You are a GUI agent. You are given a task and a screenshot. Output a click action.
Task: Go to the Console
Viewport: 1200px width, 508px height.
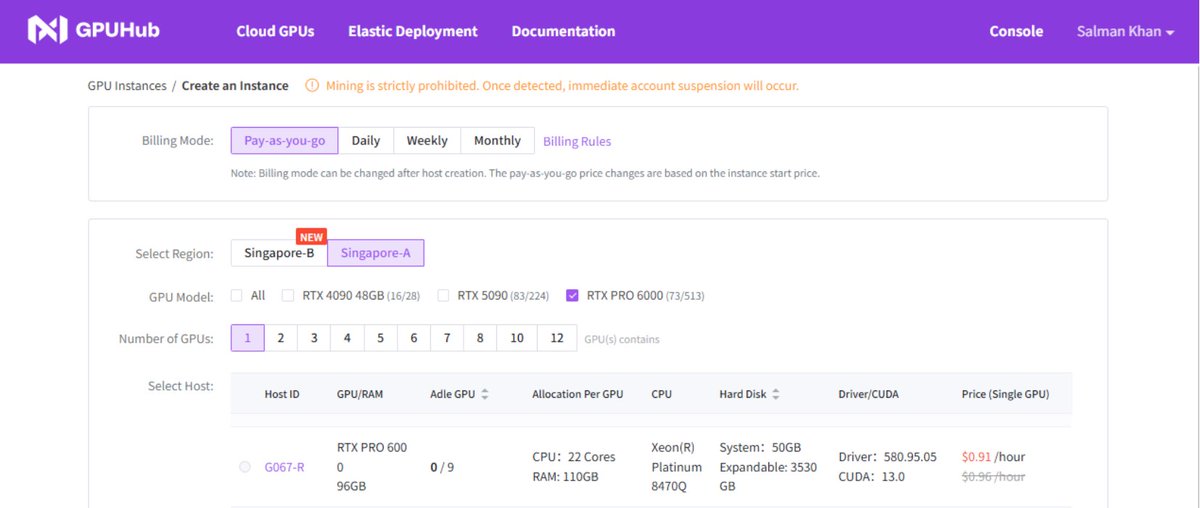click(1016, 31)
